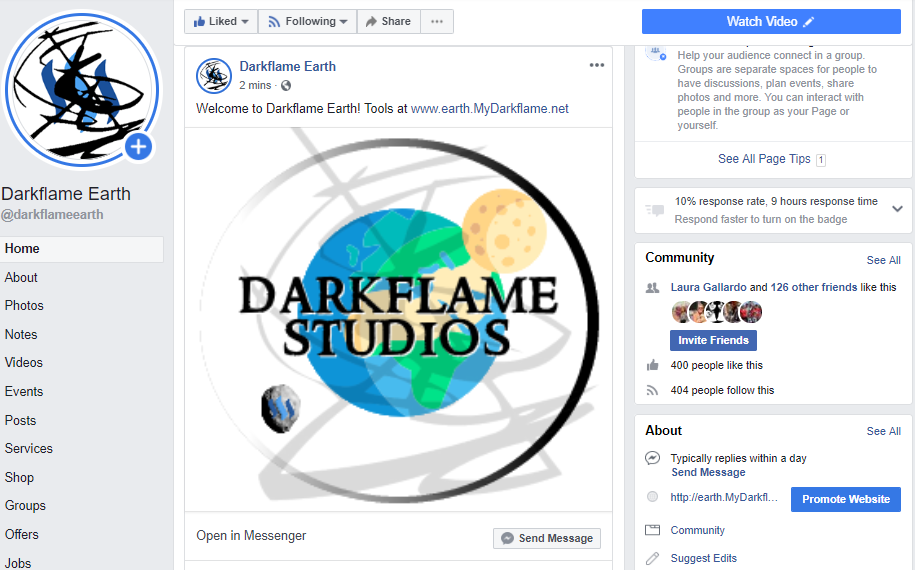
Task: Open the http://earth.MyDarkfl... website link
Action: (x=724, y=497)
